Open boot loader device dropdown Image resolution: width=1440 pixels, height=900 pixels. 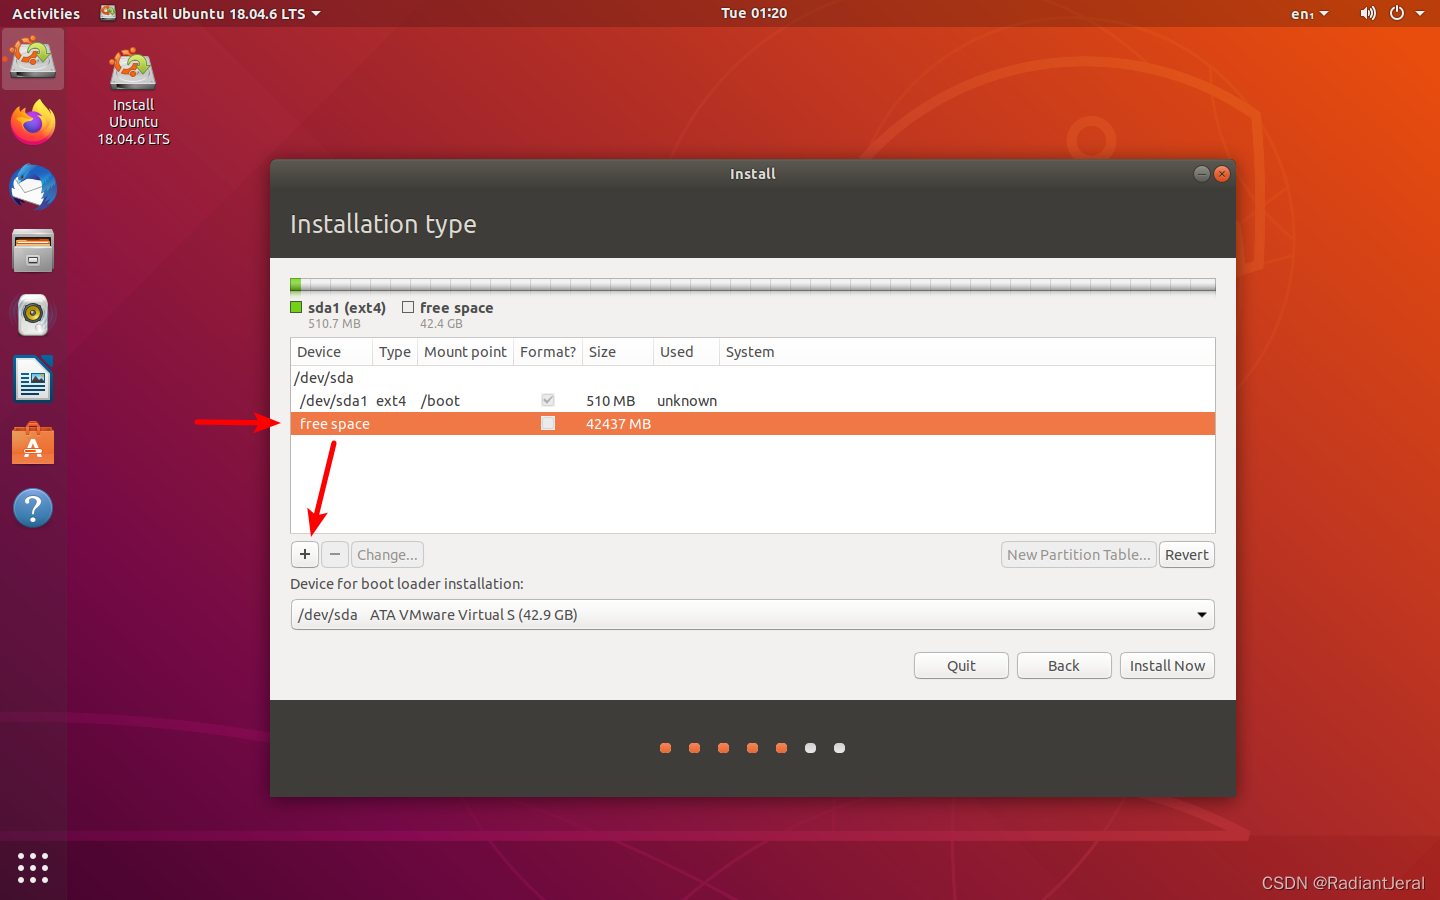pyautogui.click(x=752, y=614)
